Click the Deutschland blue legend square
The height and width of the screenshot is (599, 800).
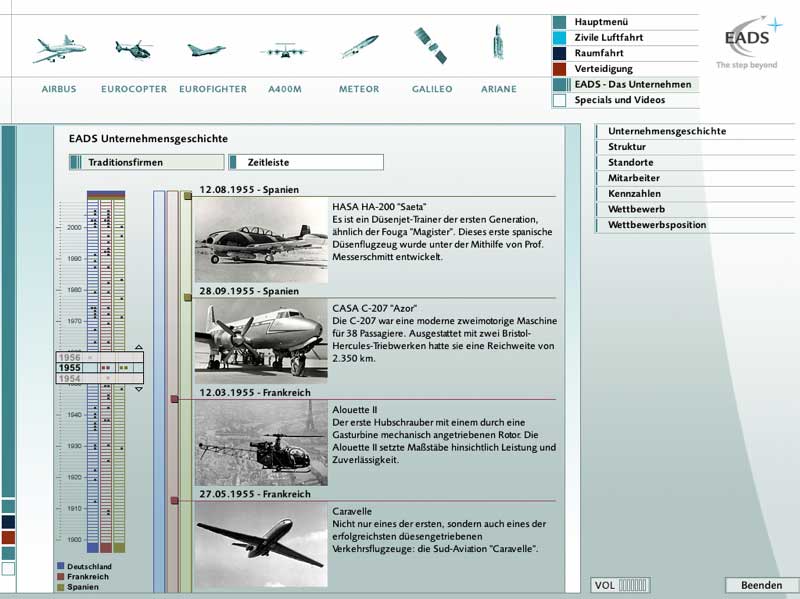click(x=61, y=566)
